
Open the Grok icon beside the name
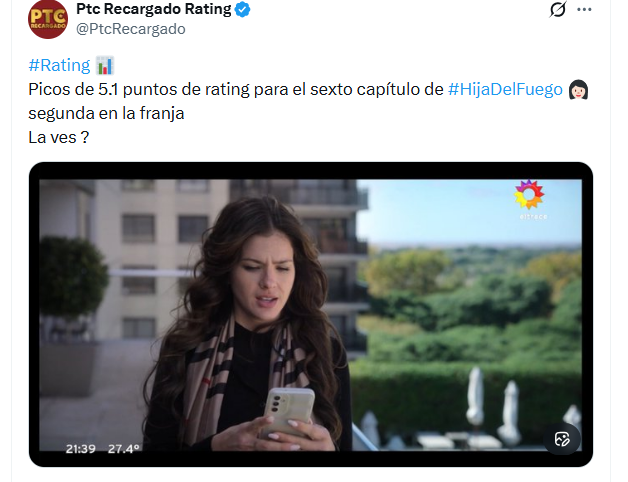click(x=559, y=10)
